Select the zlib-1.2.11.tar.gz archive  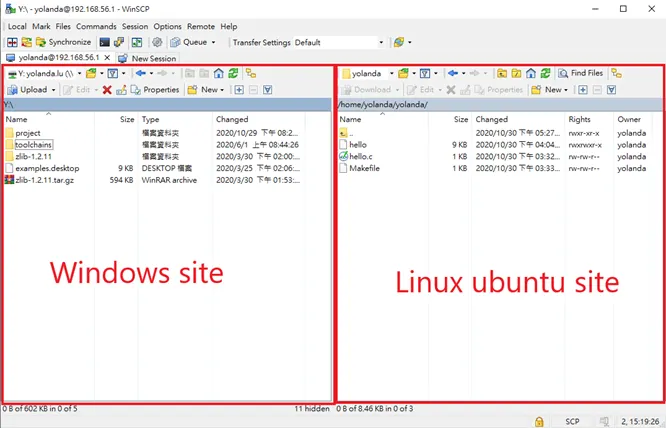[44, 180]
